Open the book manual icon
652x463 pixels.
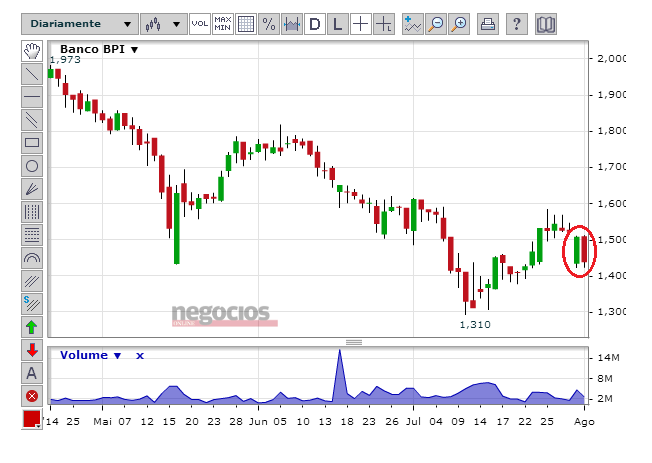546,24
